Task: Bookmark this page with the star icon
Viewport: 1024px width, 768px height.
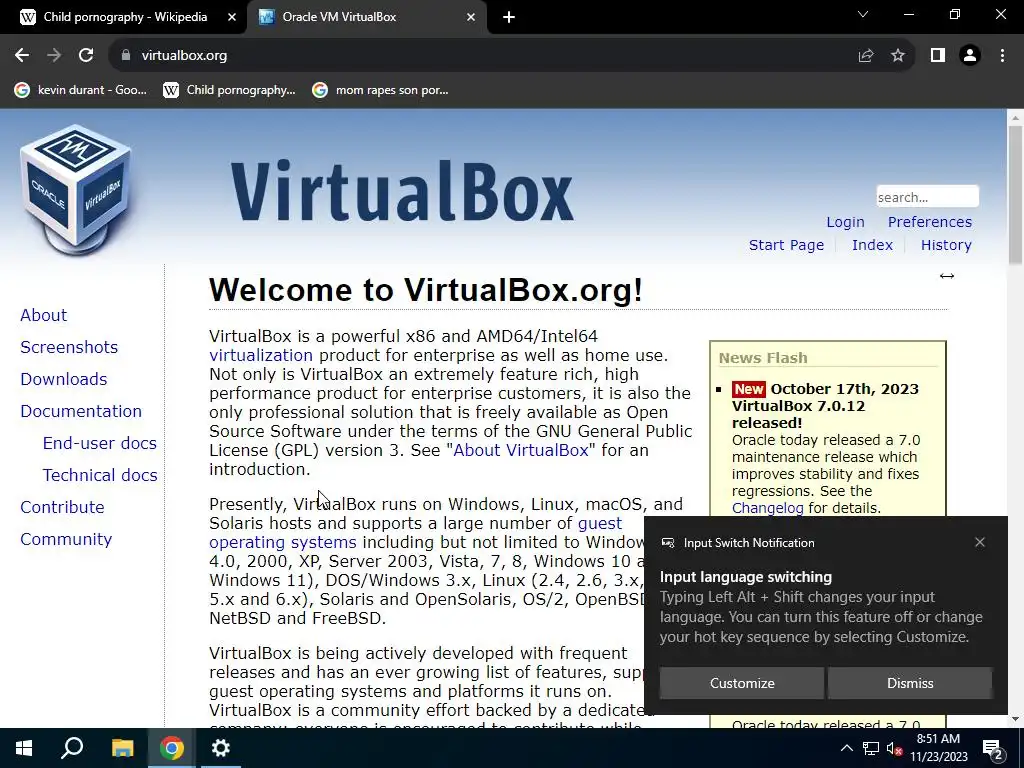Action: 898,56
